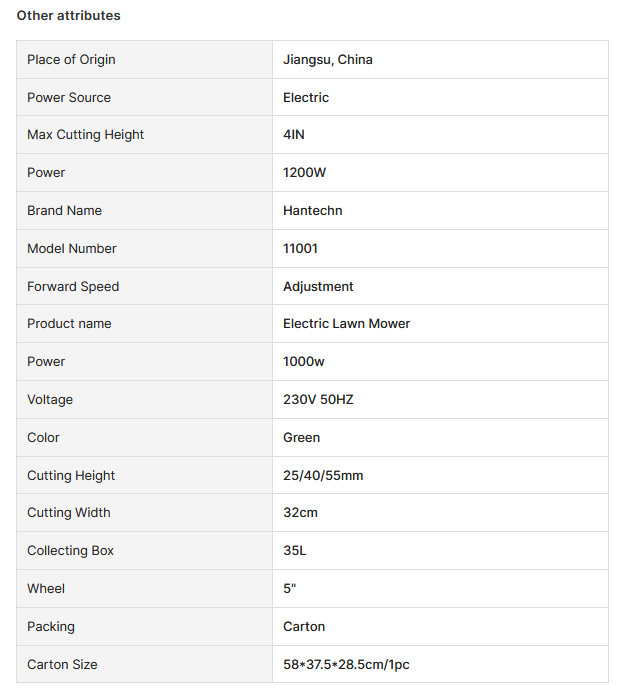The image size is (624, 697).
Task: Click the "1200W" power value
Action: [305, 173]
